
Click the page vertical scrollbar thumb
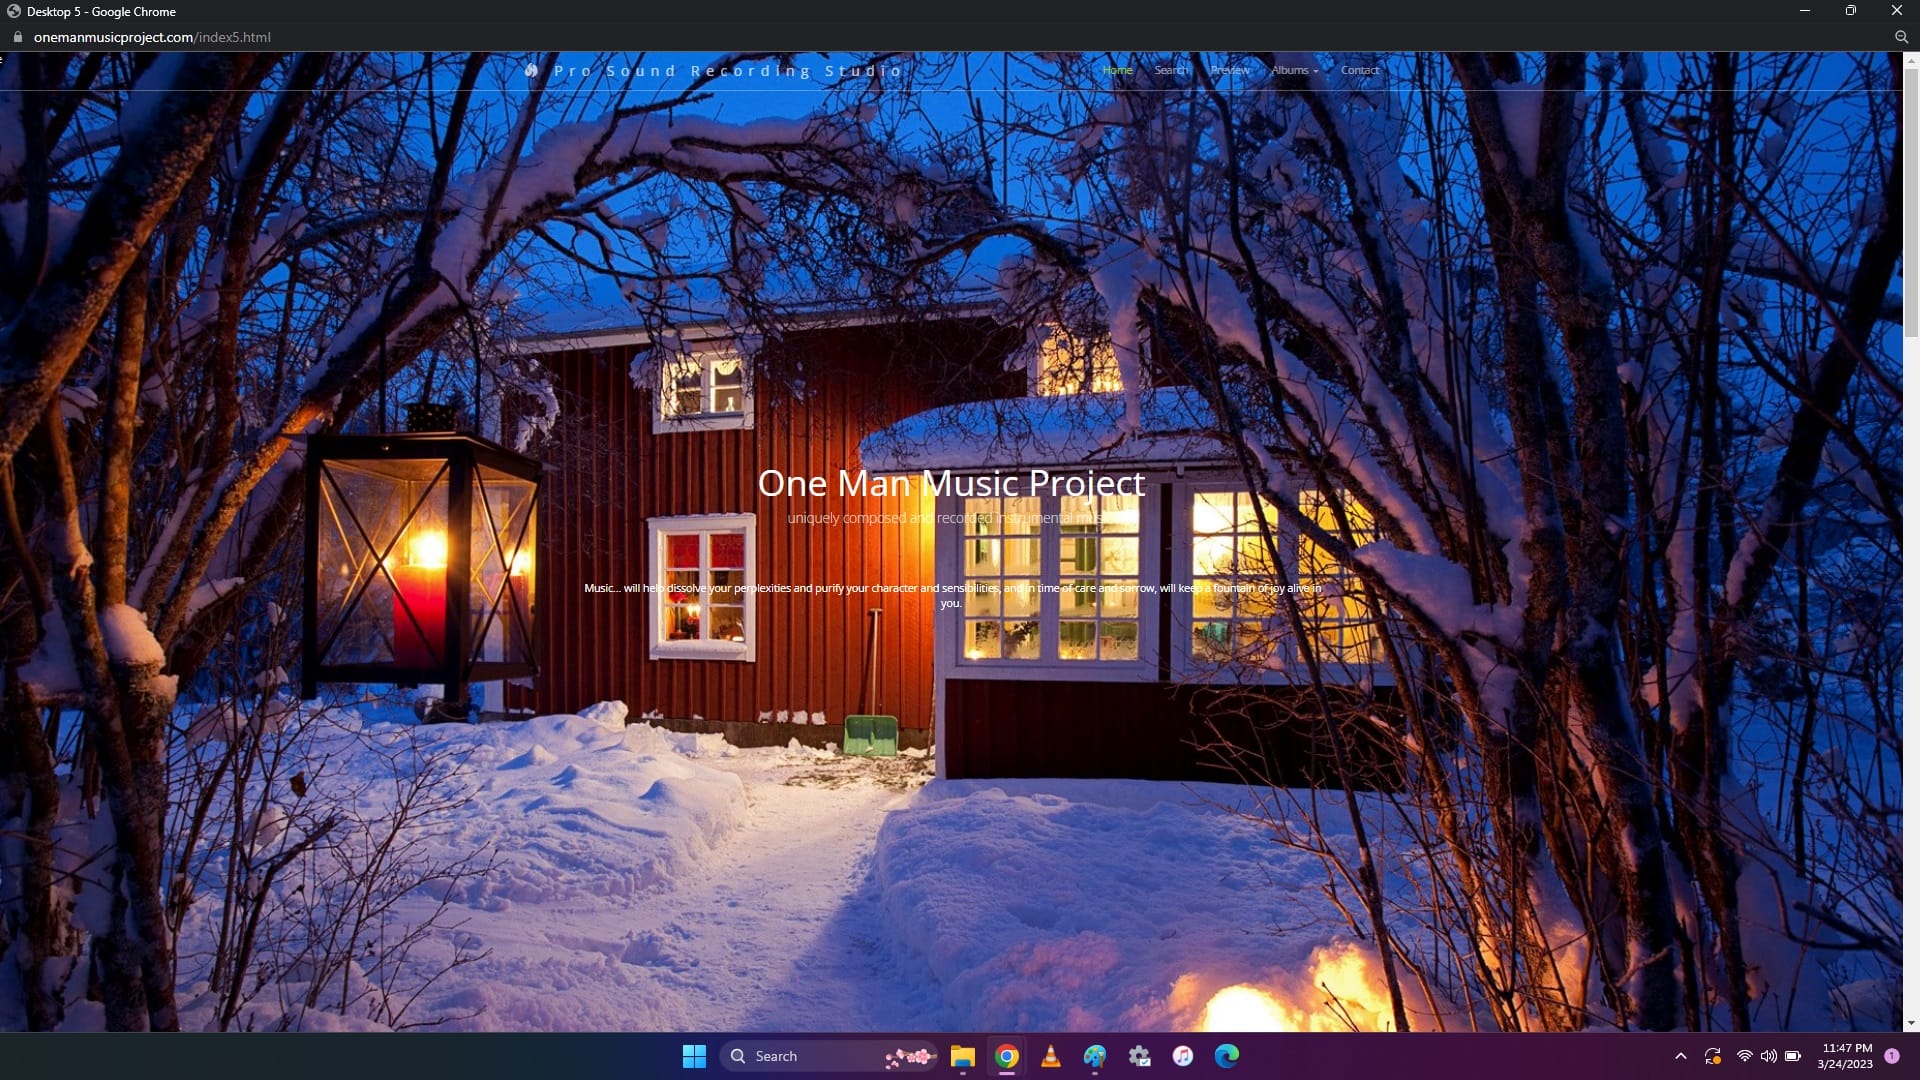(x=1911, y=200)
